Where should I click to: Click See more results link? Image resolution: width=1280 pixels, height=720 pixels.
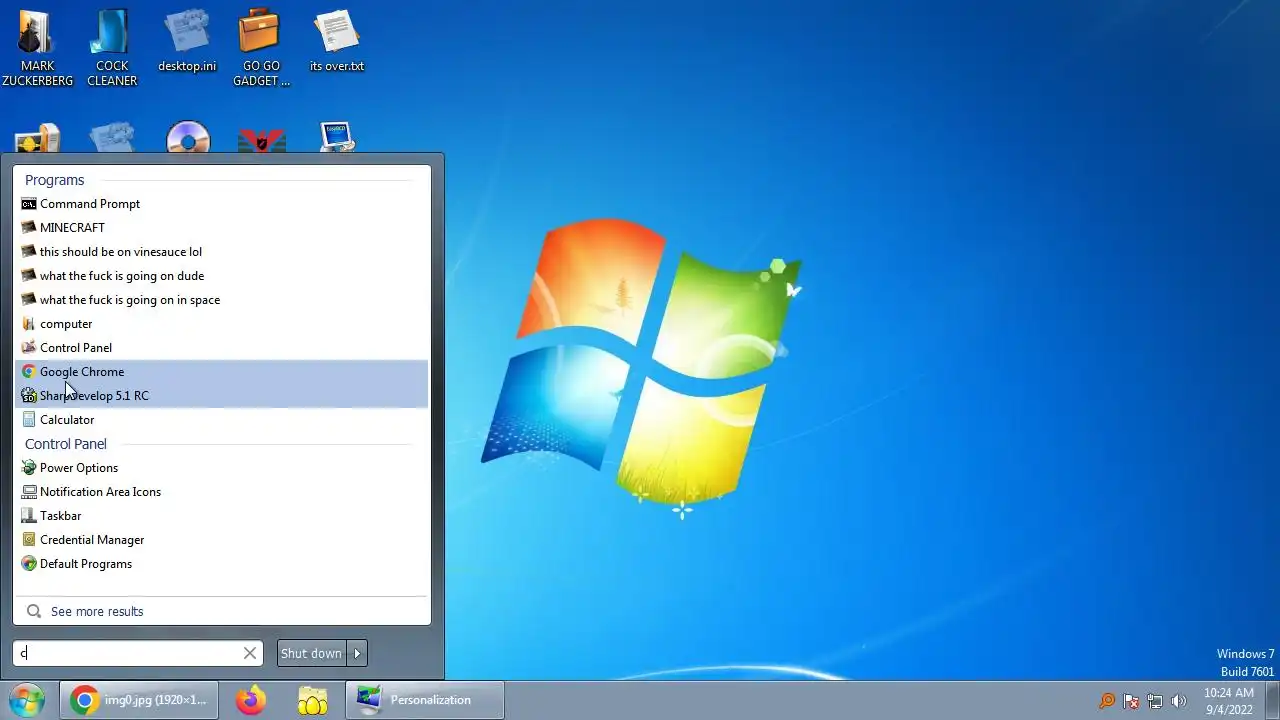(97, 611)
